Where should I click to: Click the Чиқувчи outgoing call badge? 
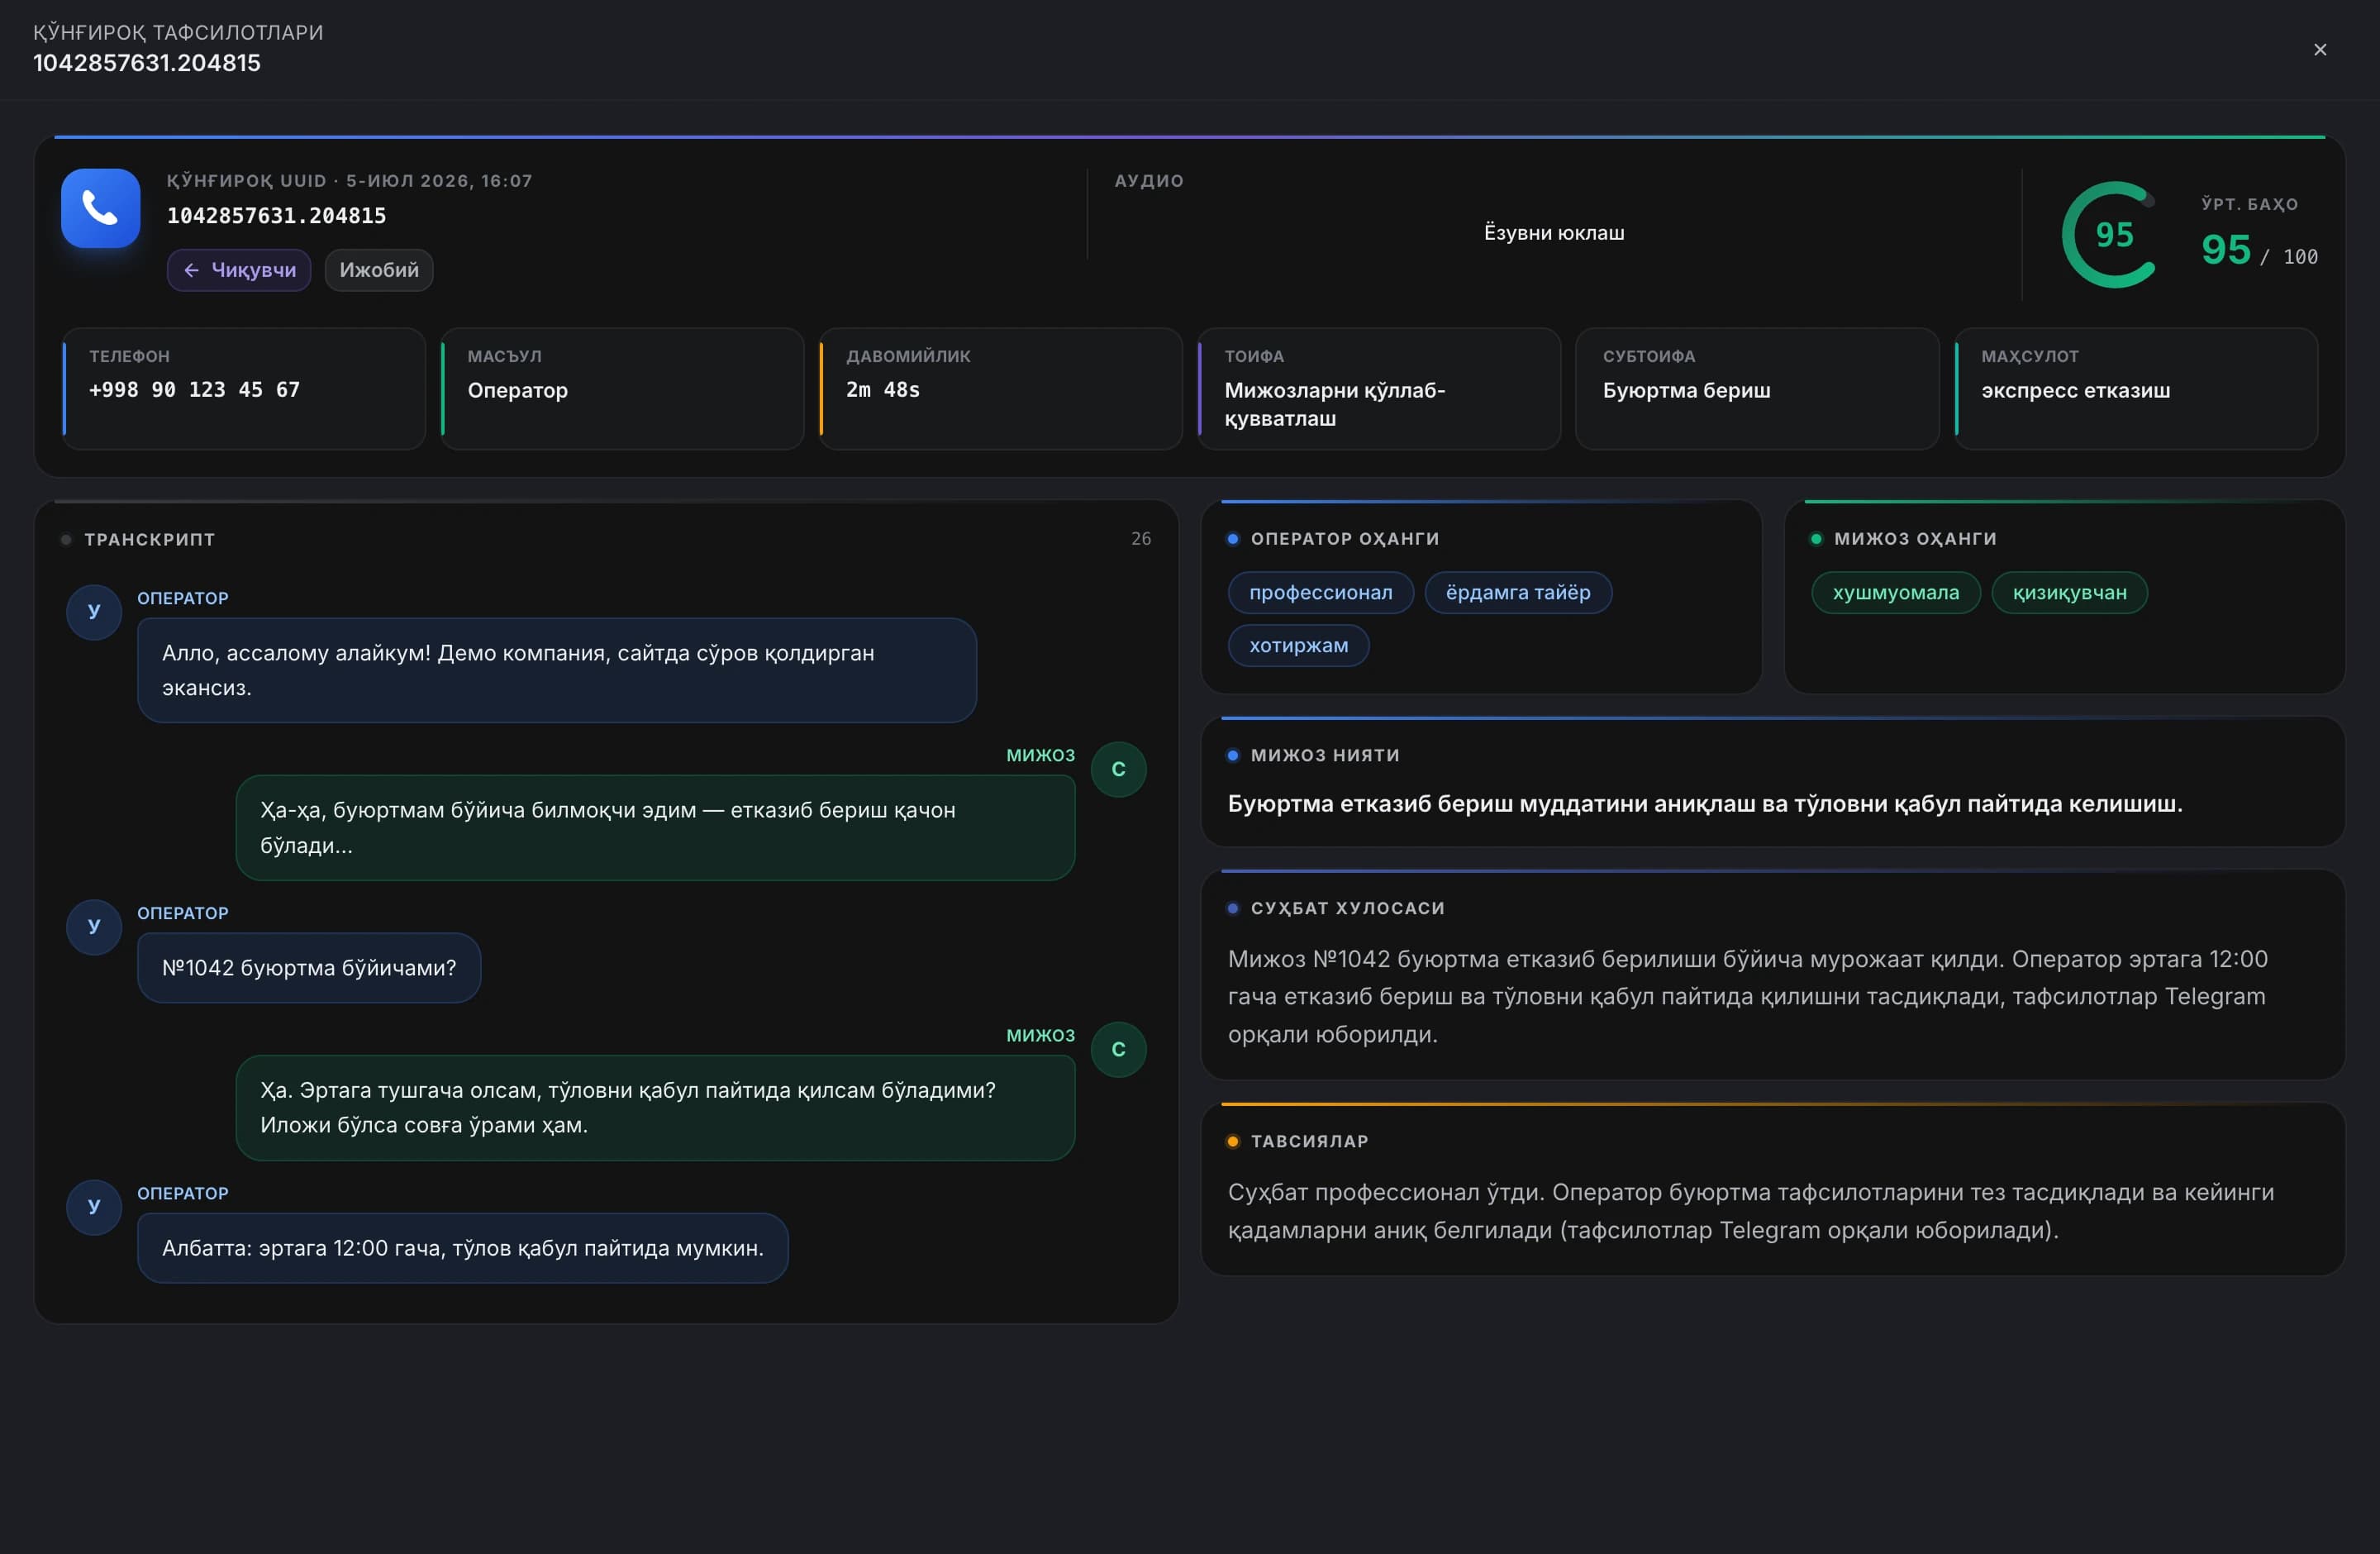tap(239, 270)
